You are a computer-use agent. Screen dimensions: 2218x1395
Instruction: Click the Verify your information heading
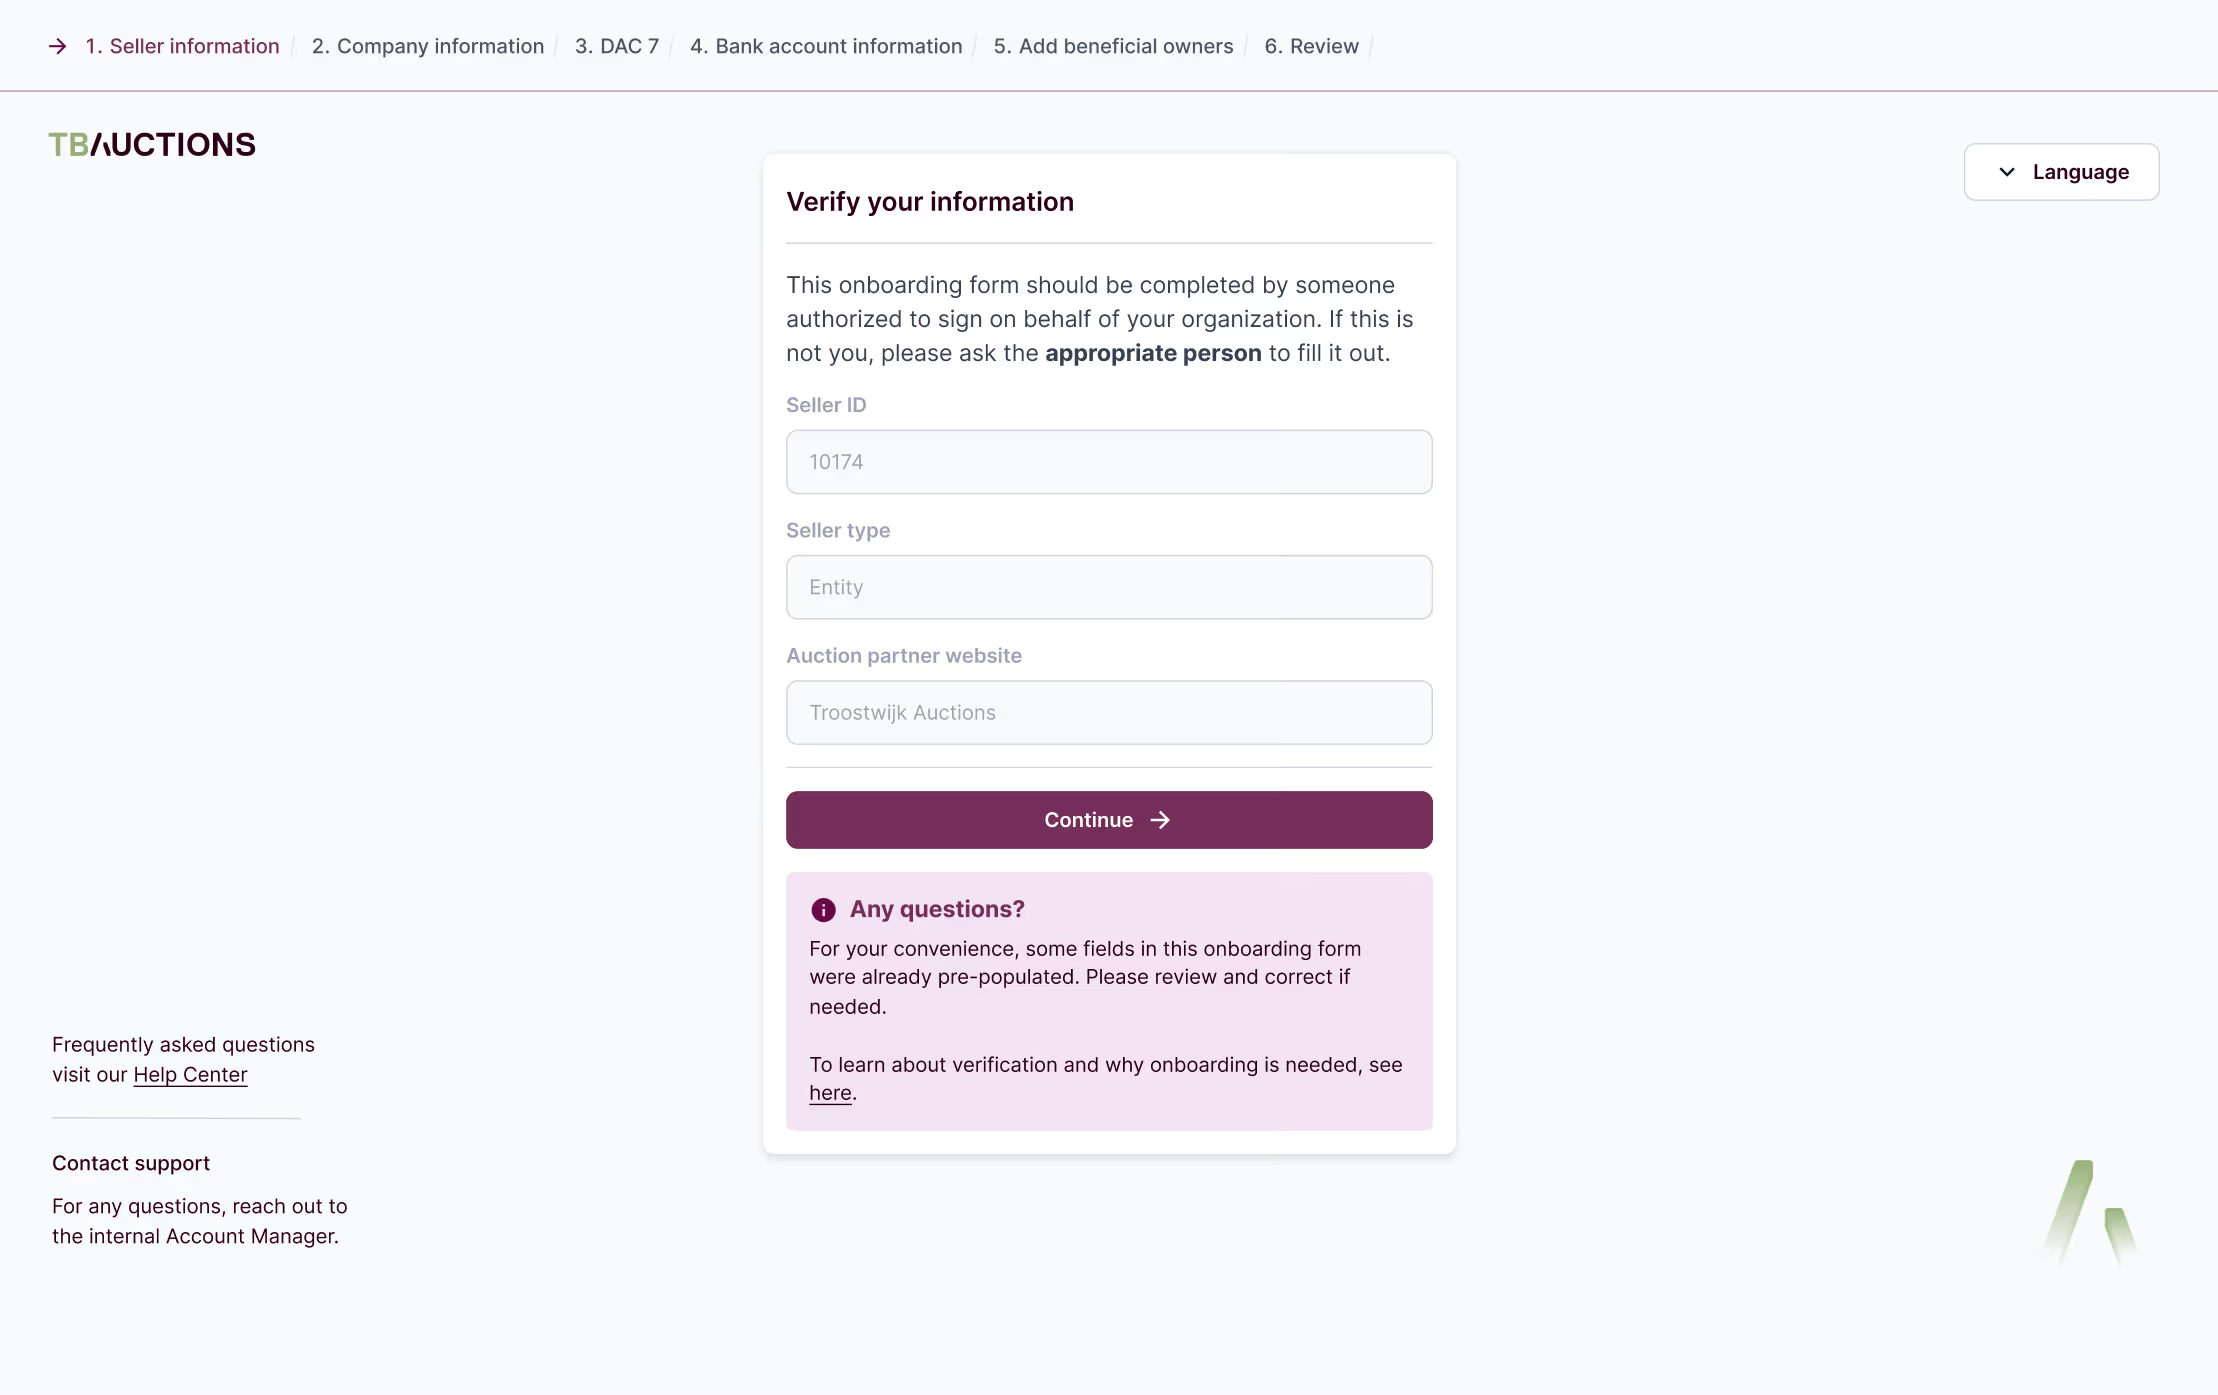coord(930,202)
